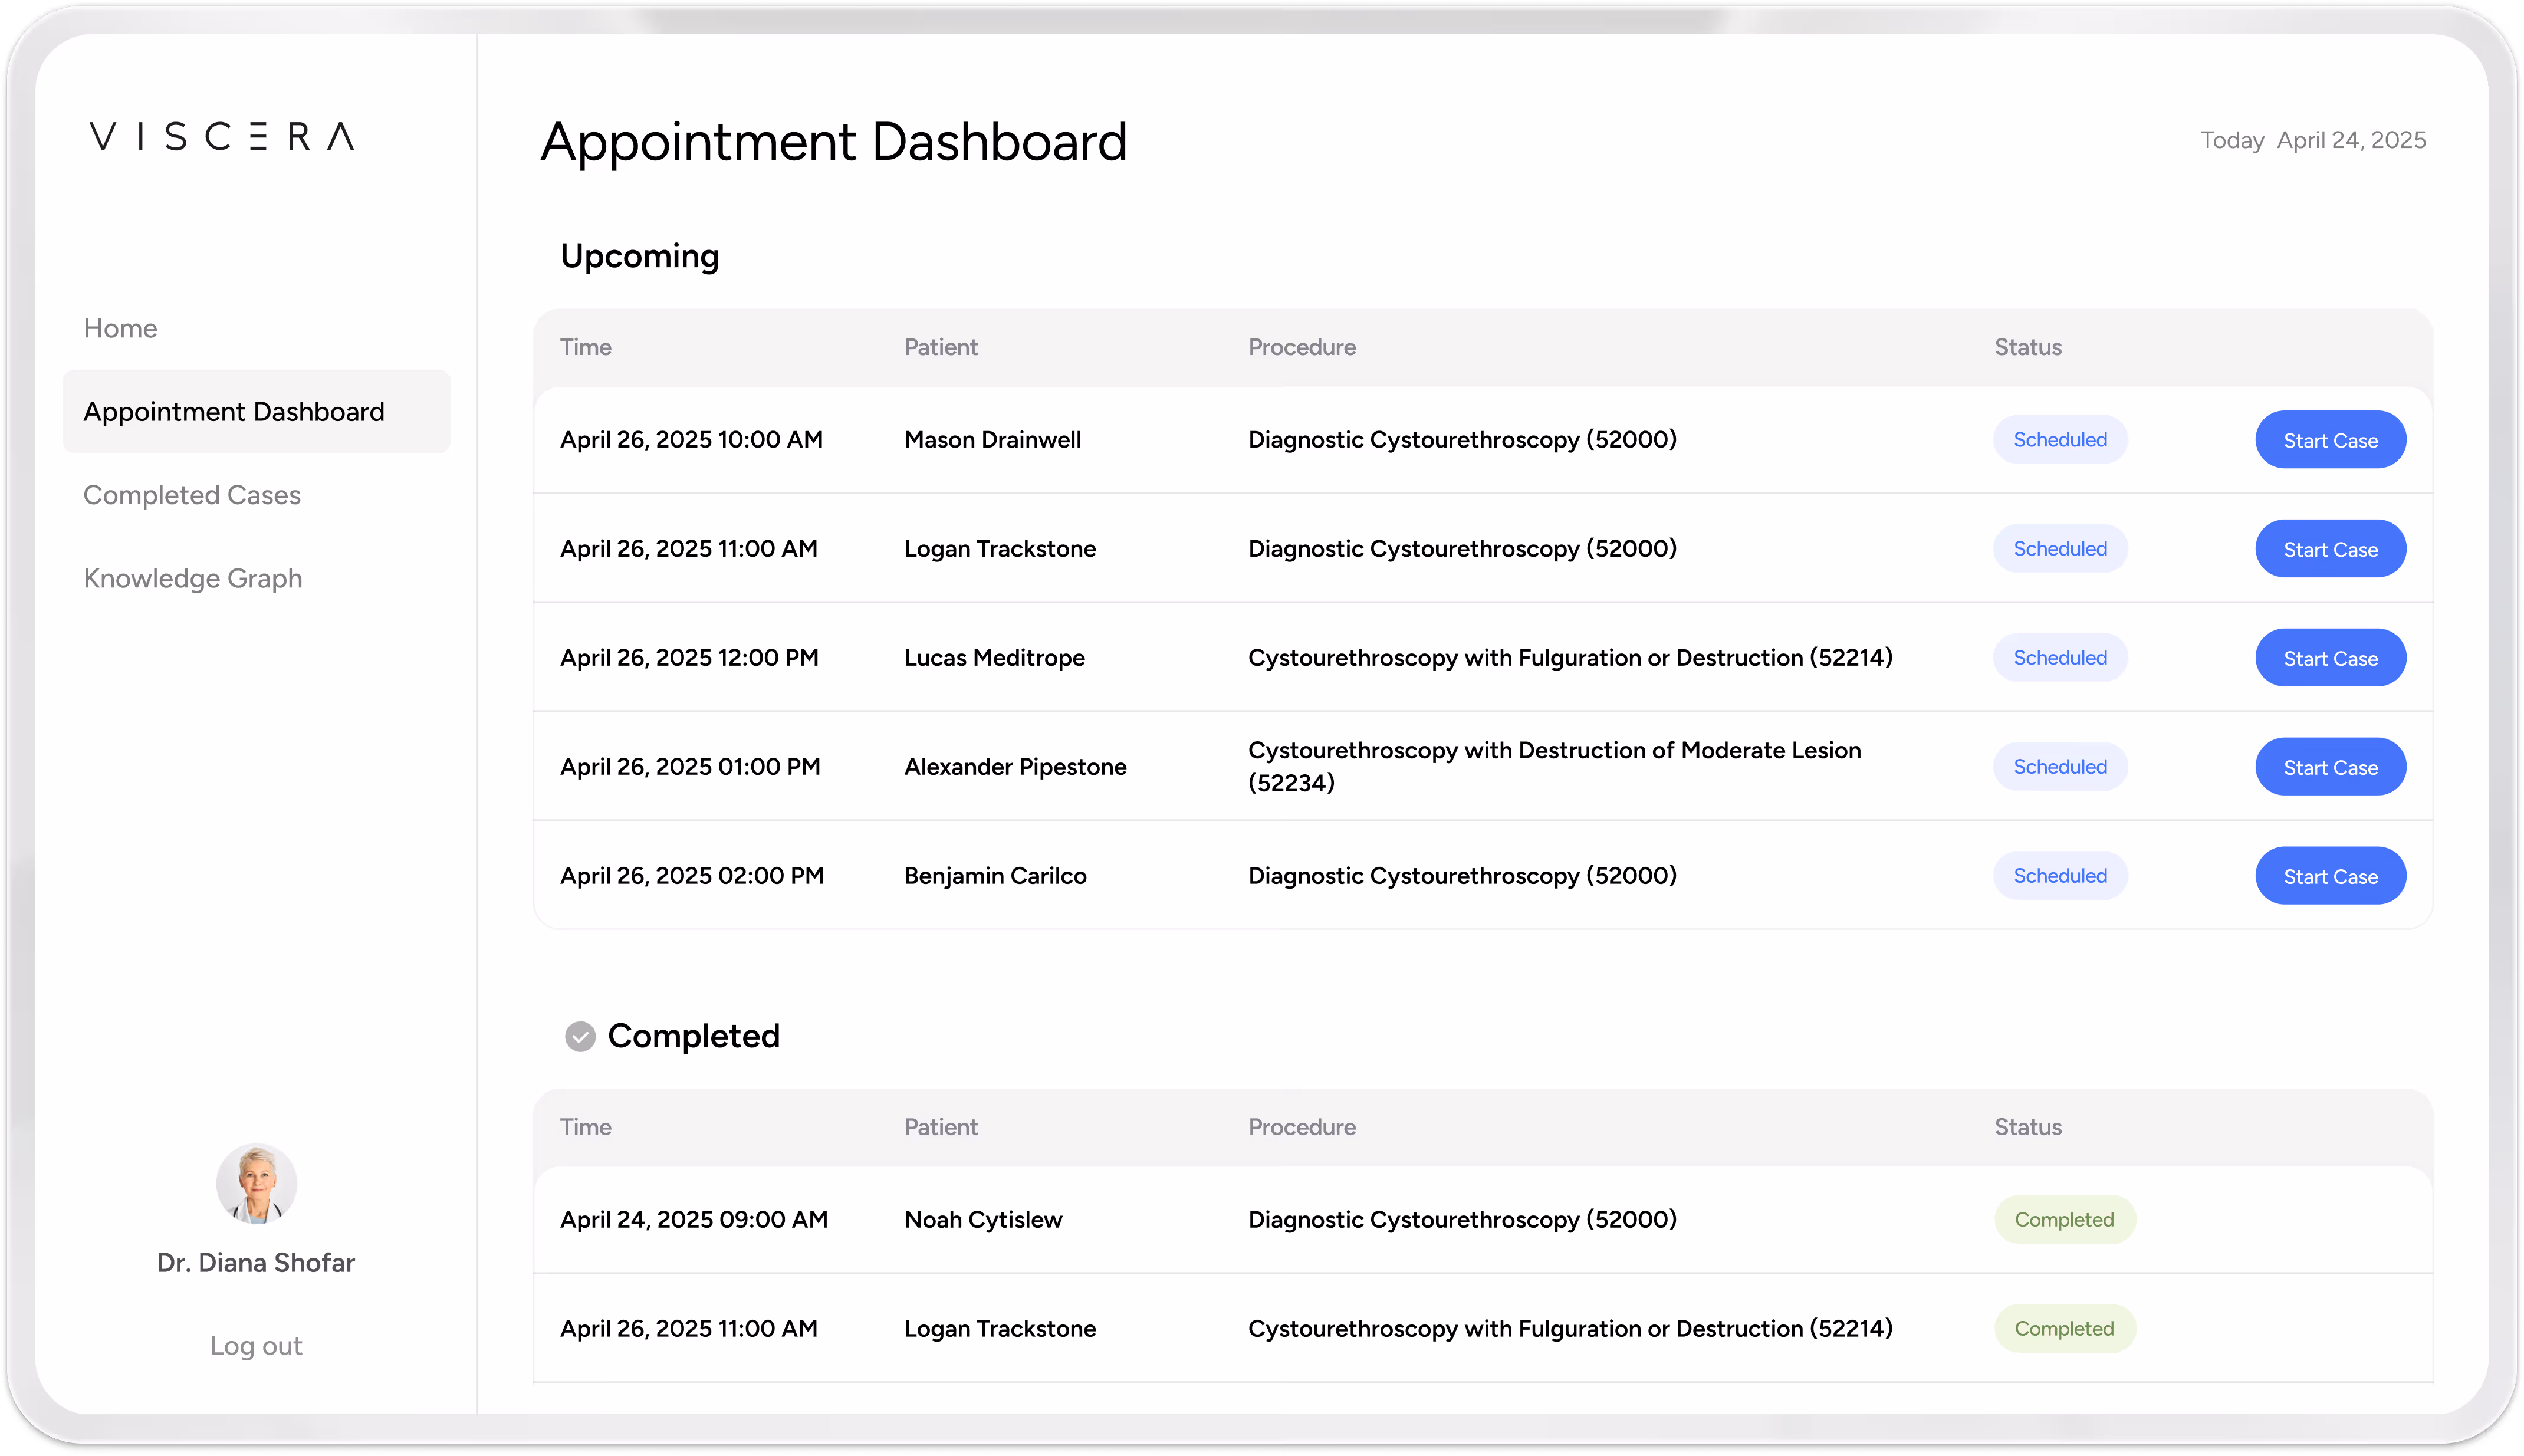This screenshot has height=1456, width=2524.
Task: Open the Appointment Dashboard page
Action: (233, 411)
